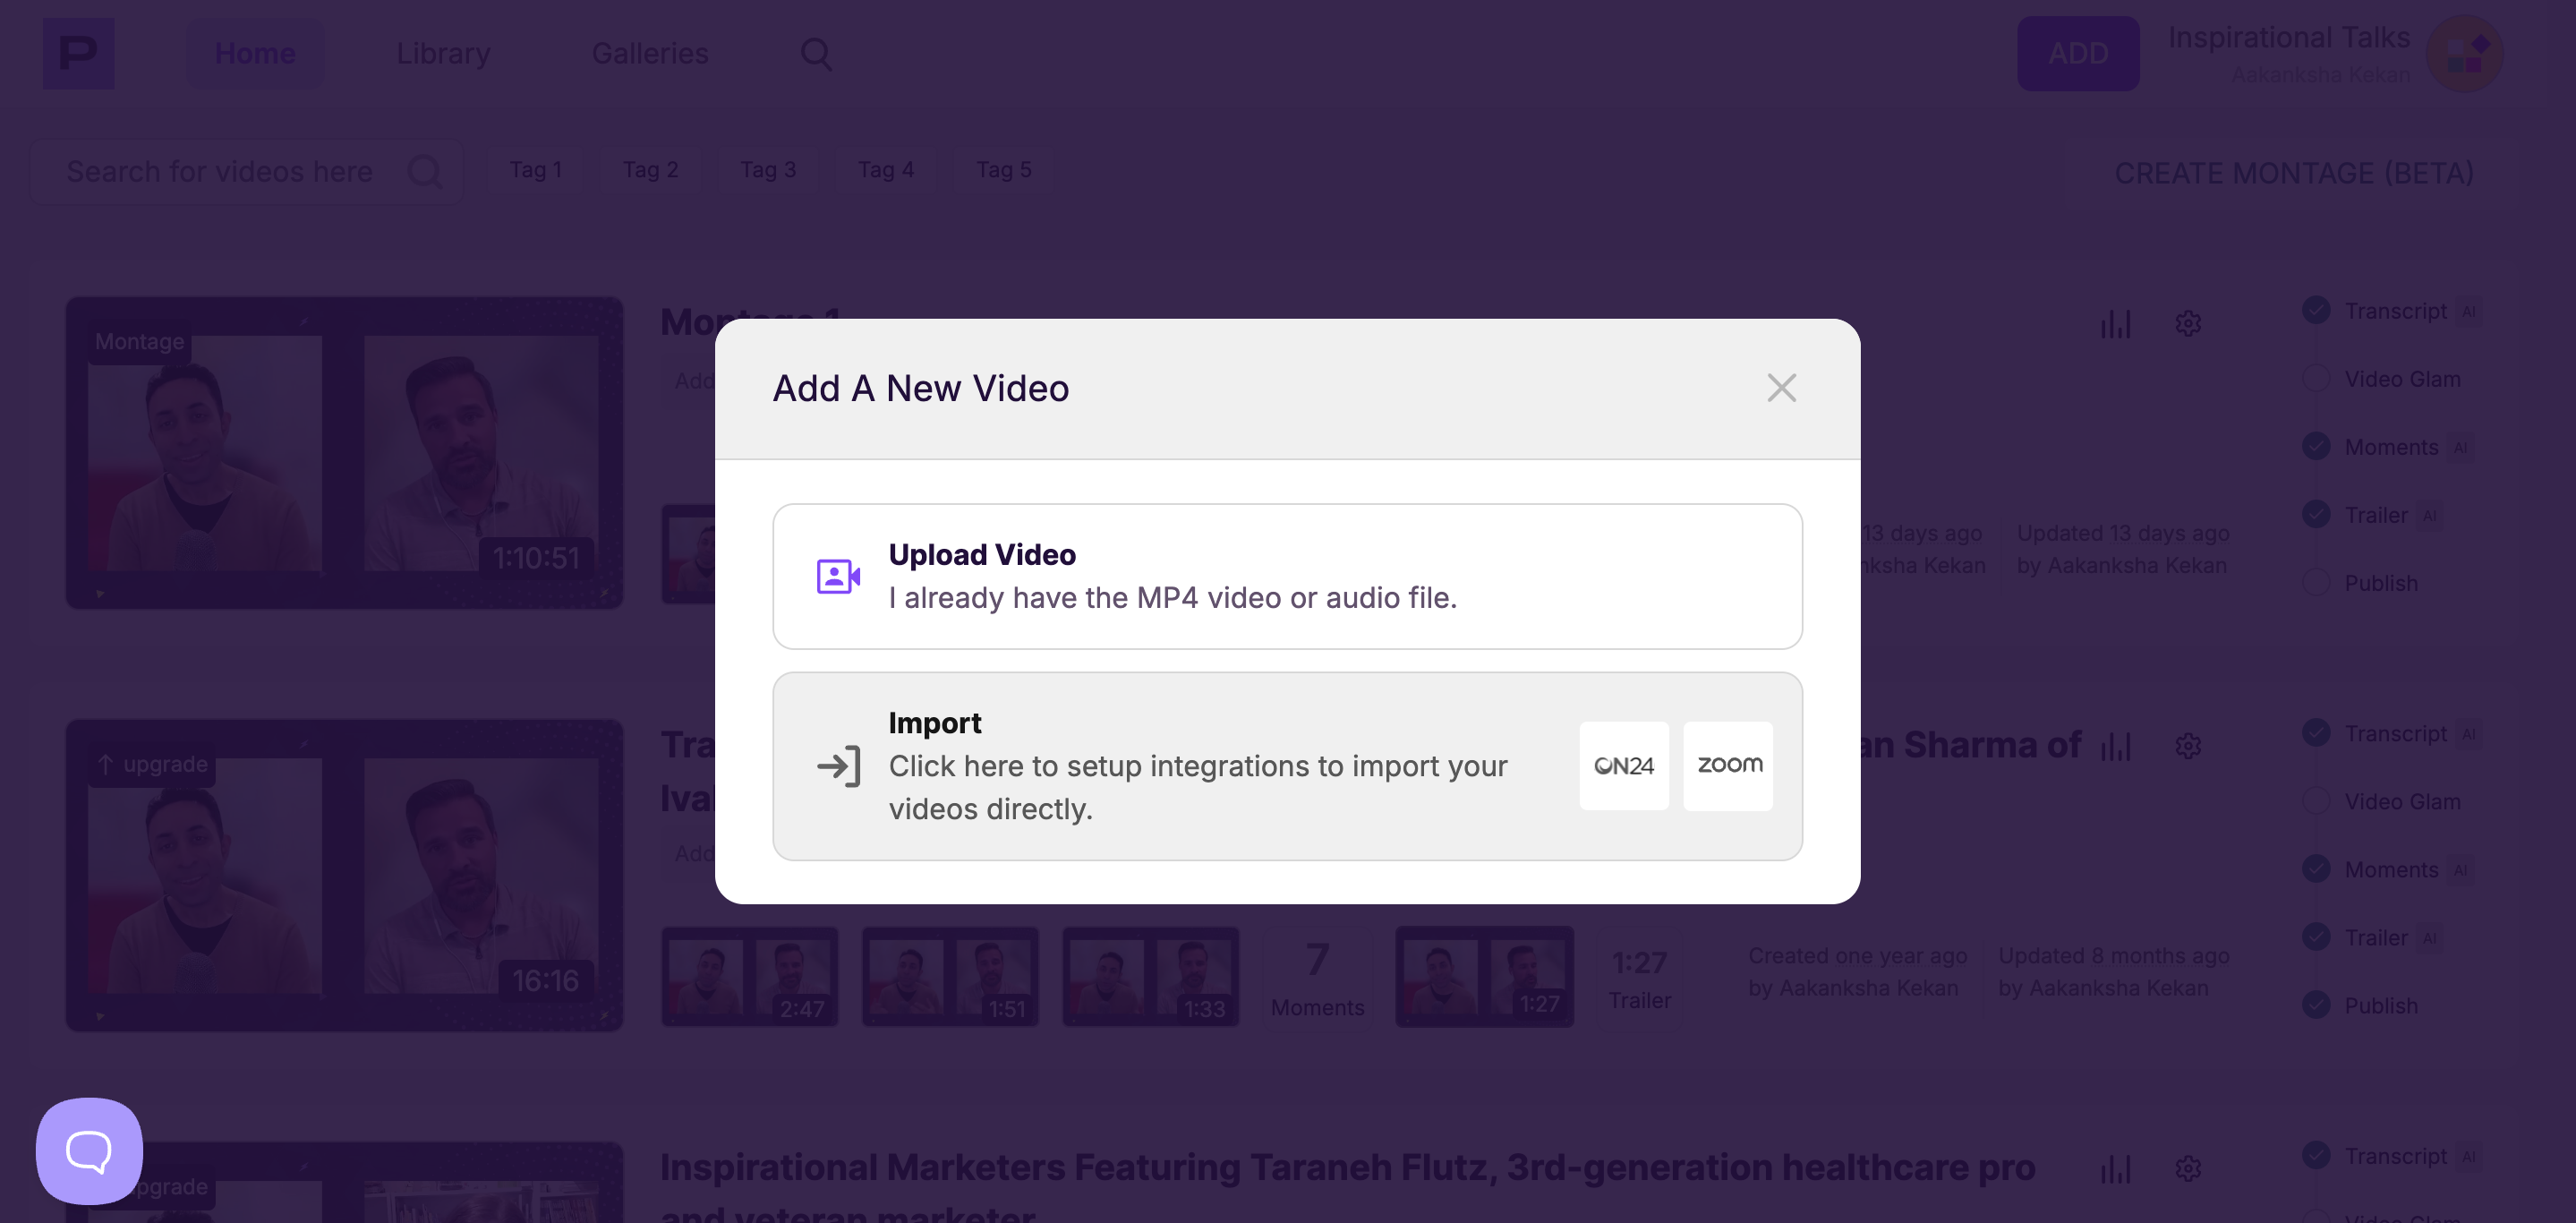Click the Import arrow icon

pos(838,766)
